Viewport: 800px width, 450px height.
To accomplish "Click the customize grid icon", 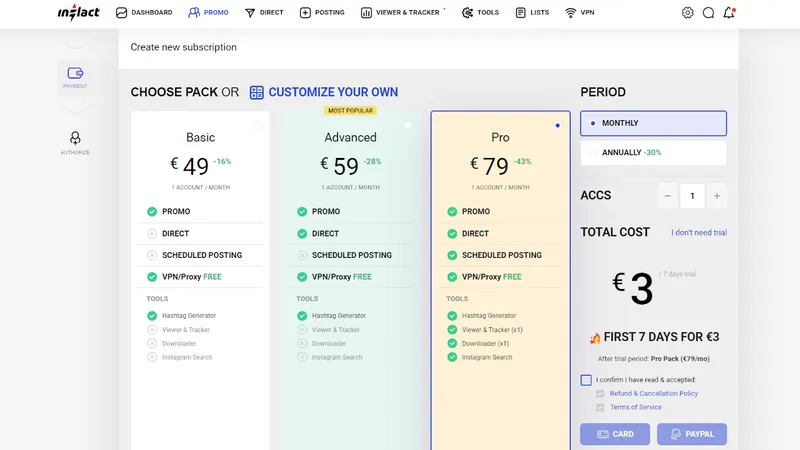I will [256, 92].
